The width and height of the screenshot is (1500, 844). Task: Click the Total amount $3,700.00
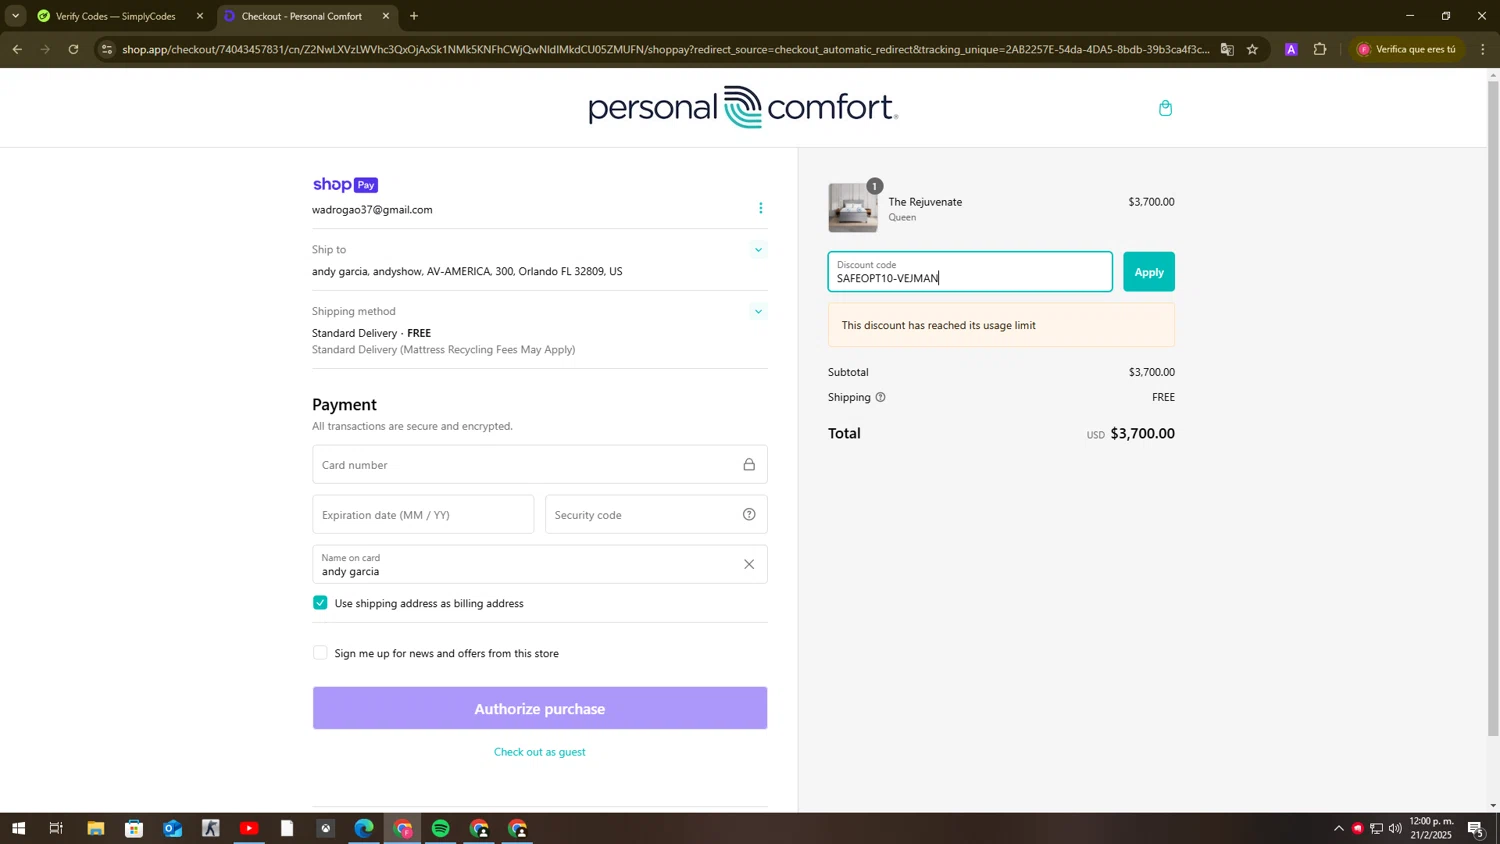click(1143, 434)
